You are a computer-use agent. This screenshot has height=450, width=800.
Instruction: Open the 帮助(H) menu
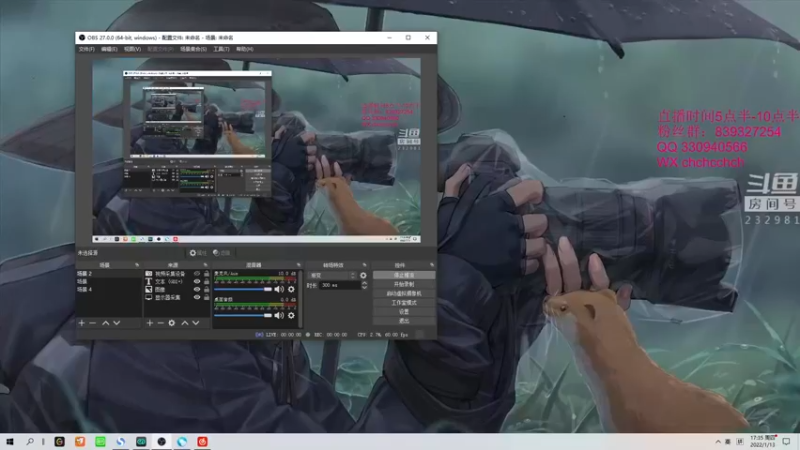point(245,49)
